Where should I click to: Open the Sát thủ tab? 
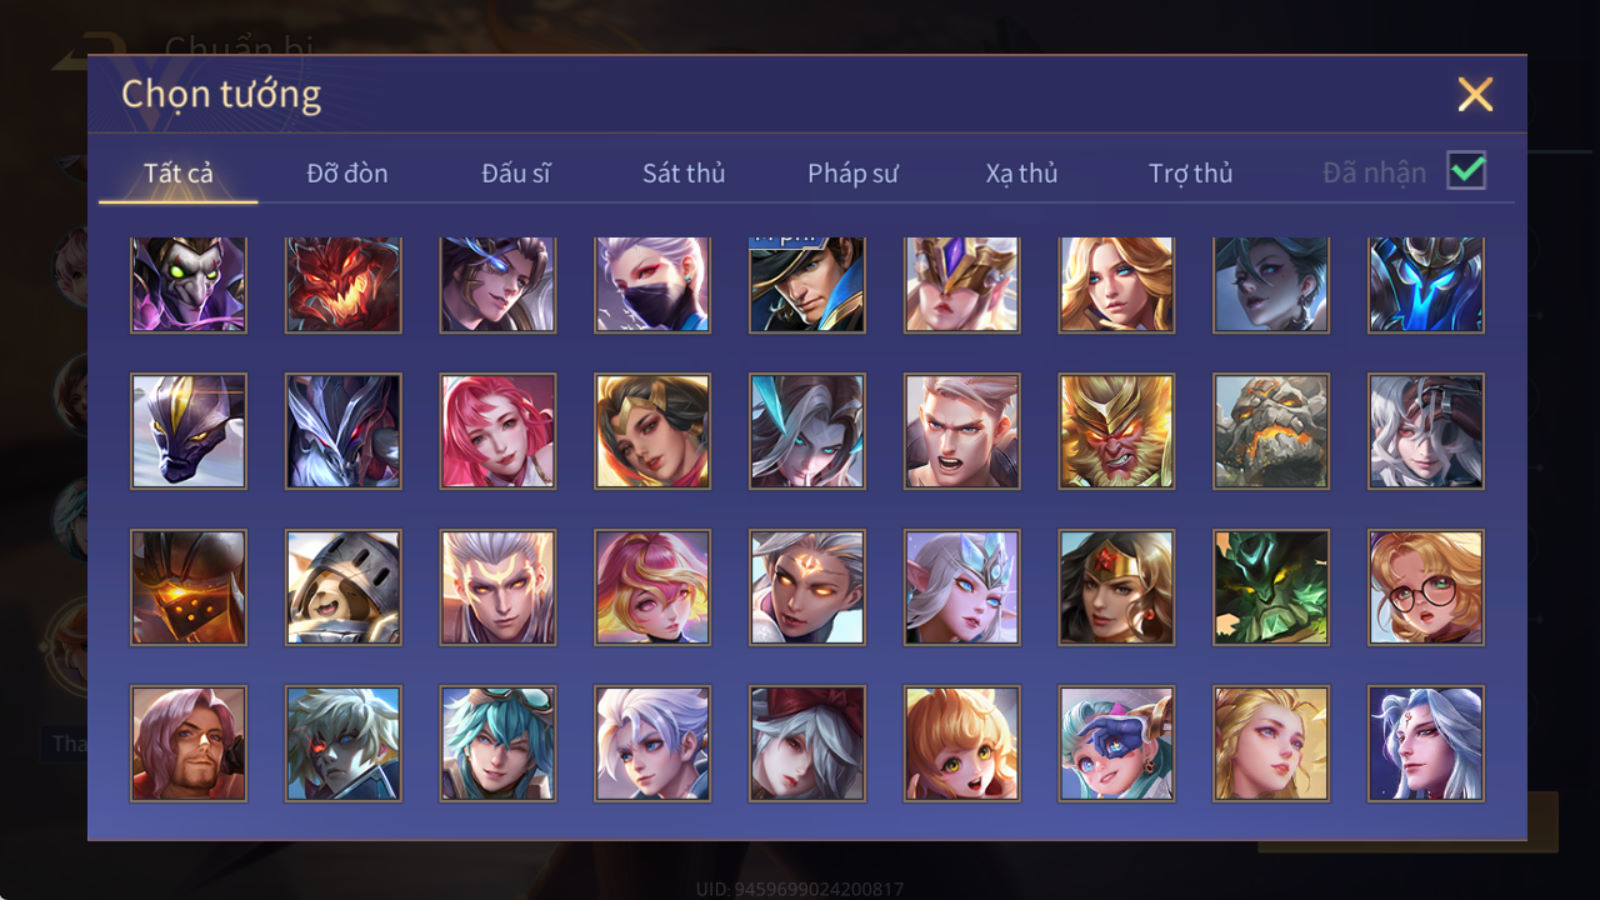click(x=683, y=173)
